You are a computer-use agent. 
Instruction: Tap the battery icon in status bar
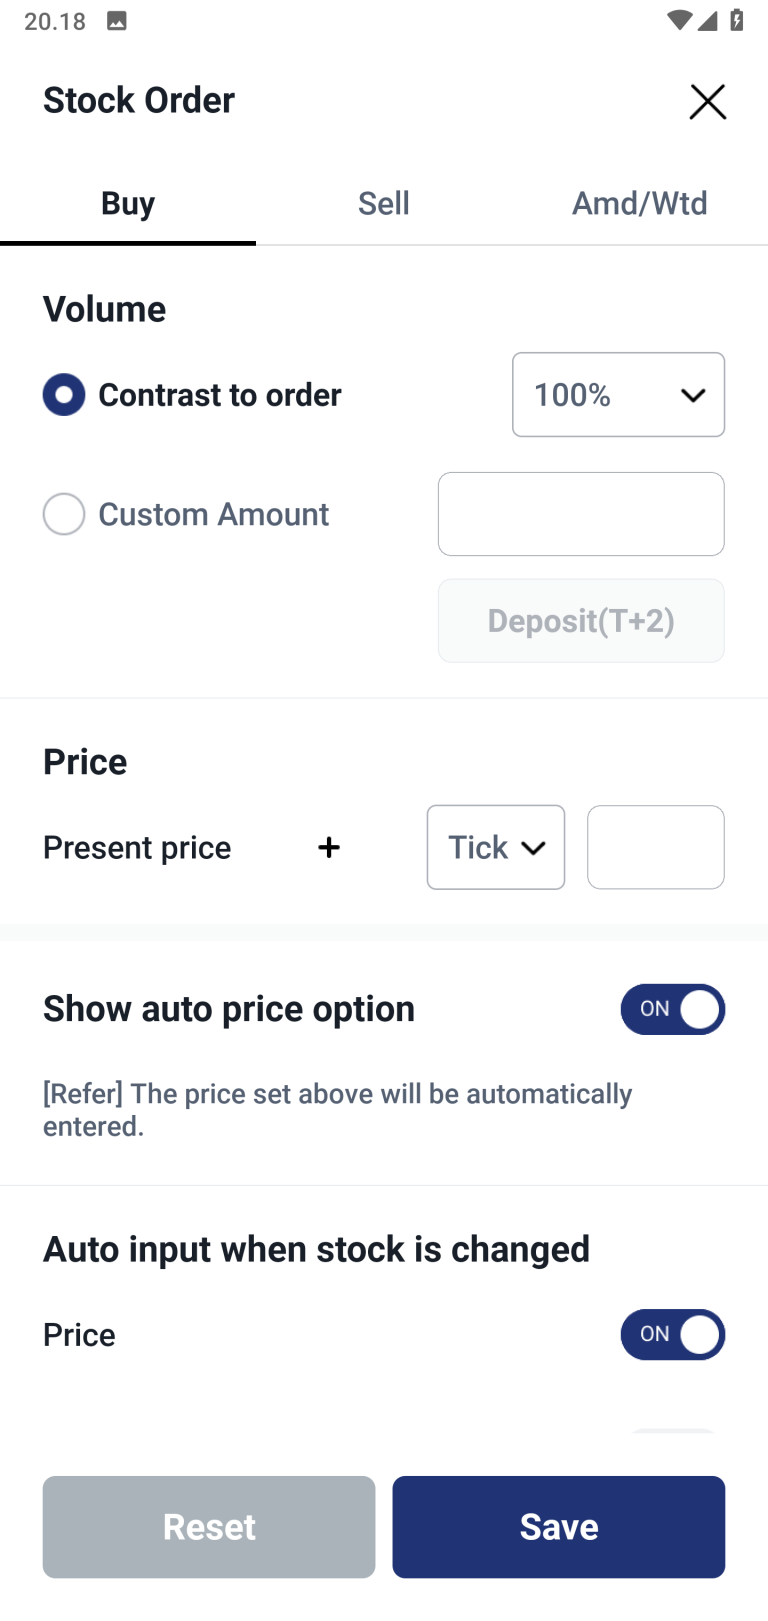(x=737, y=20)
